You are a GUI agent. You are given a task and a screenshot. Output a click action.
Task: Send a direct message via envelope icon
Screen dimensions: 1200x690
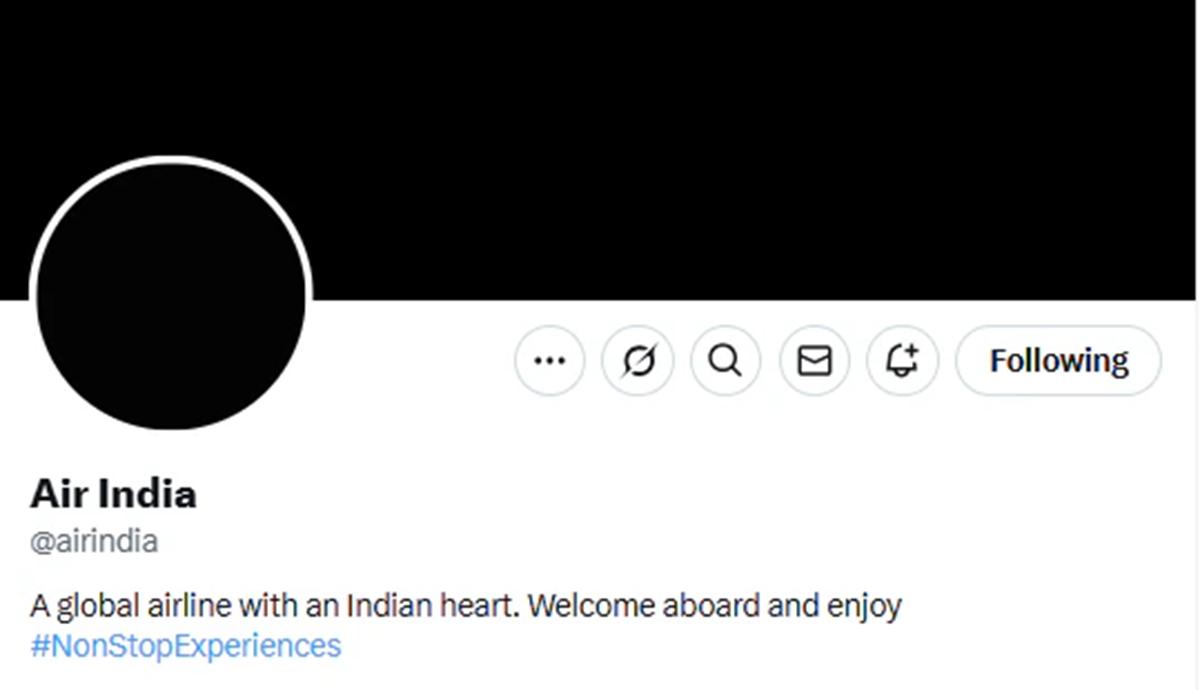(x=814, y=360)
